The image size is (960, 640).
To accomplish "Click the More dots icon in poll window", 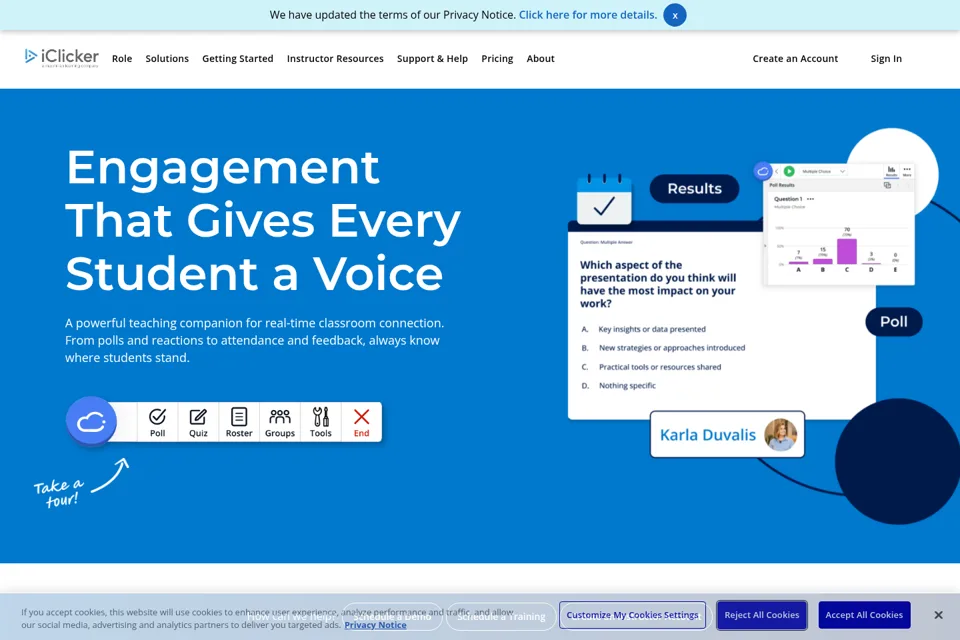I will pyautogui.click(x=907, y=171).
